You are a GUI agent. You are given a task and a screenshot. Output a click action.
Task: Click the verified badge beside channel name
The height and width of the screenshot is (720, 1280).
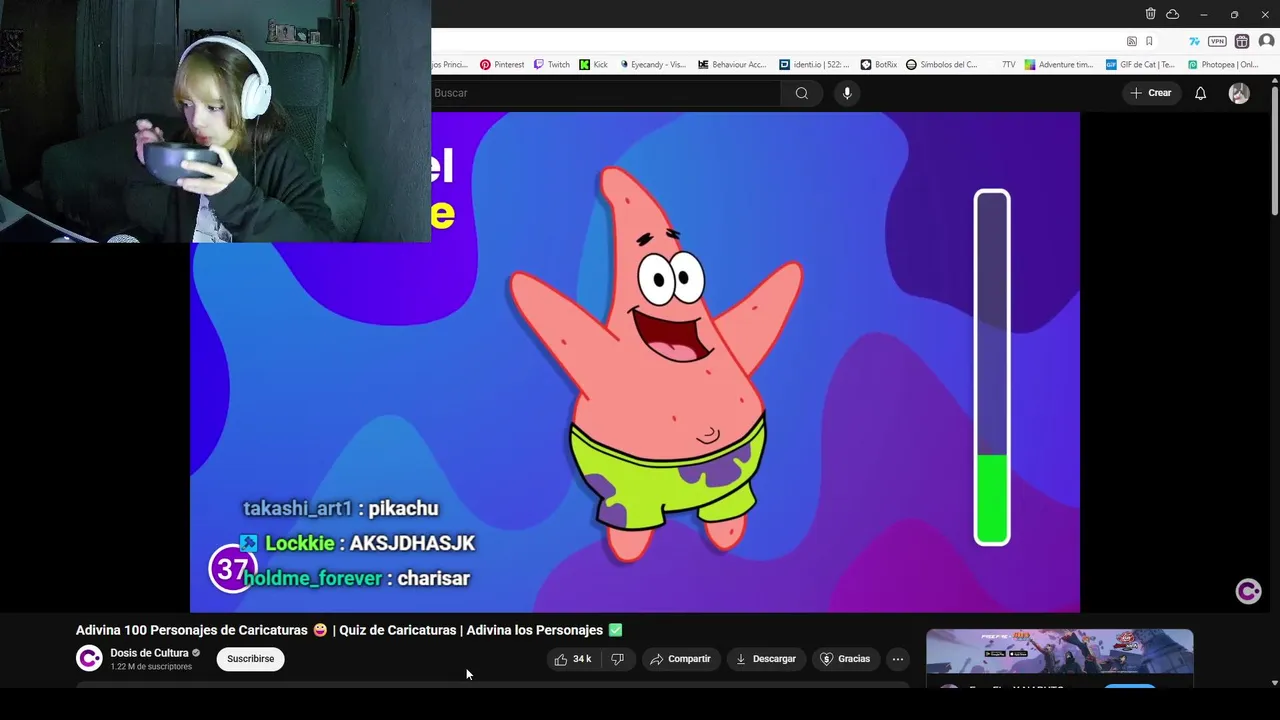coord(196,653)
